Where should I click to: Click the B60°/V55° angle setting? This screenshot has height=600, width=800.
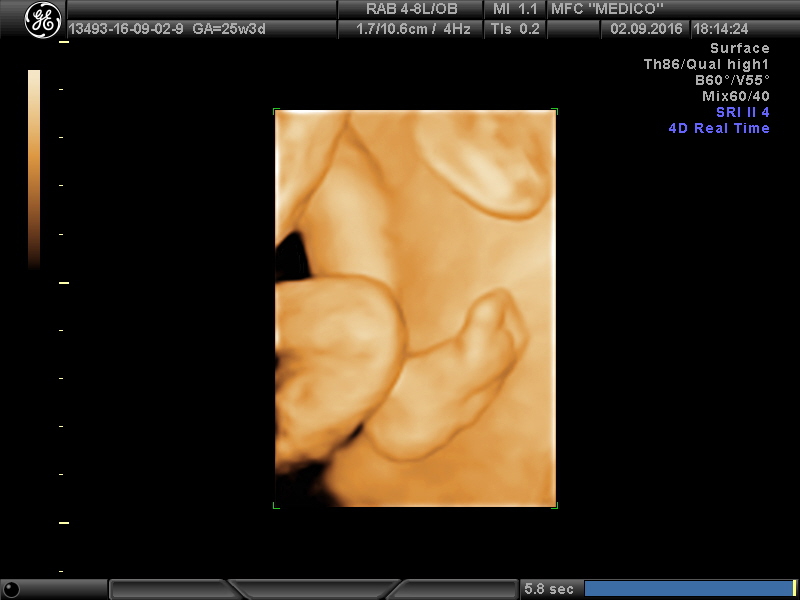[732, 80]
